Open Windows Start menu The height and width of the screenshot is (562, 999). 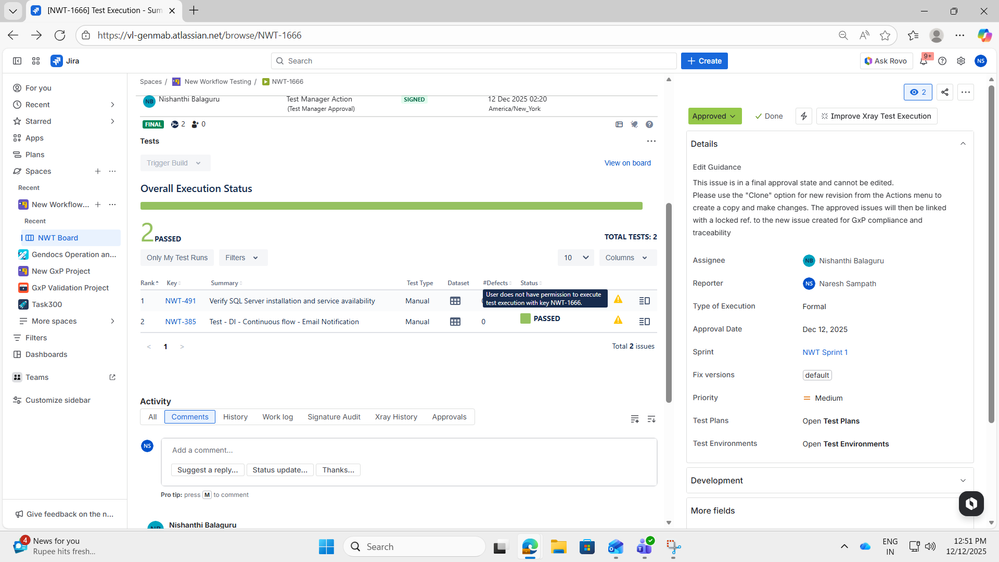click(x=326, y=547)
